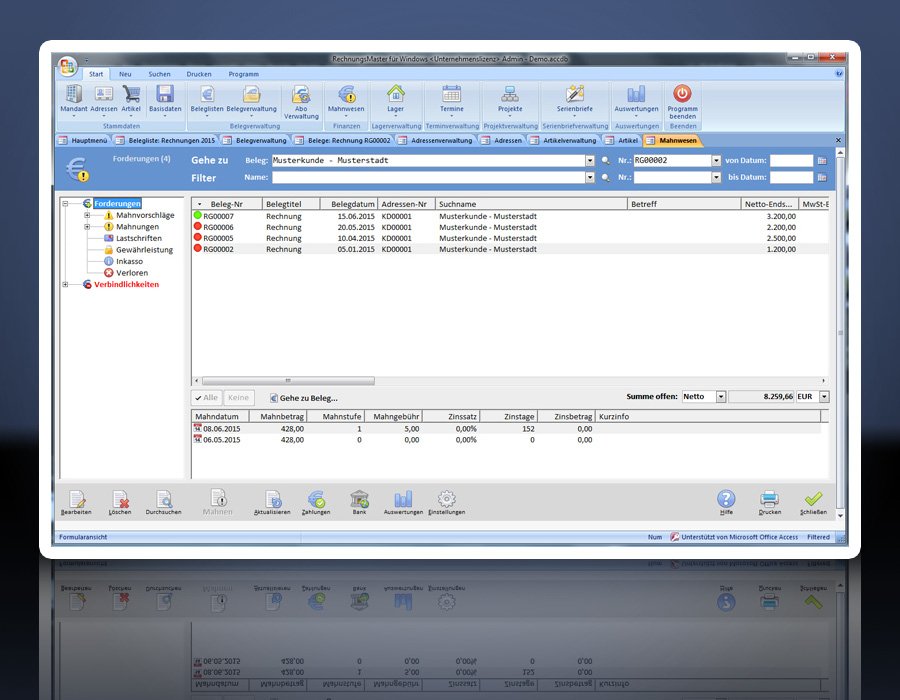Click in the Name filter field
The width and height of the screenshot is (900, 700).
pyautogui.click(x=429, y=178)
